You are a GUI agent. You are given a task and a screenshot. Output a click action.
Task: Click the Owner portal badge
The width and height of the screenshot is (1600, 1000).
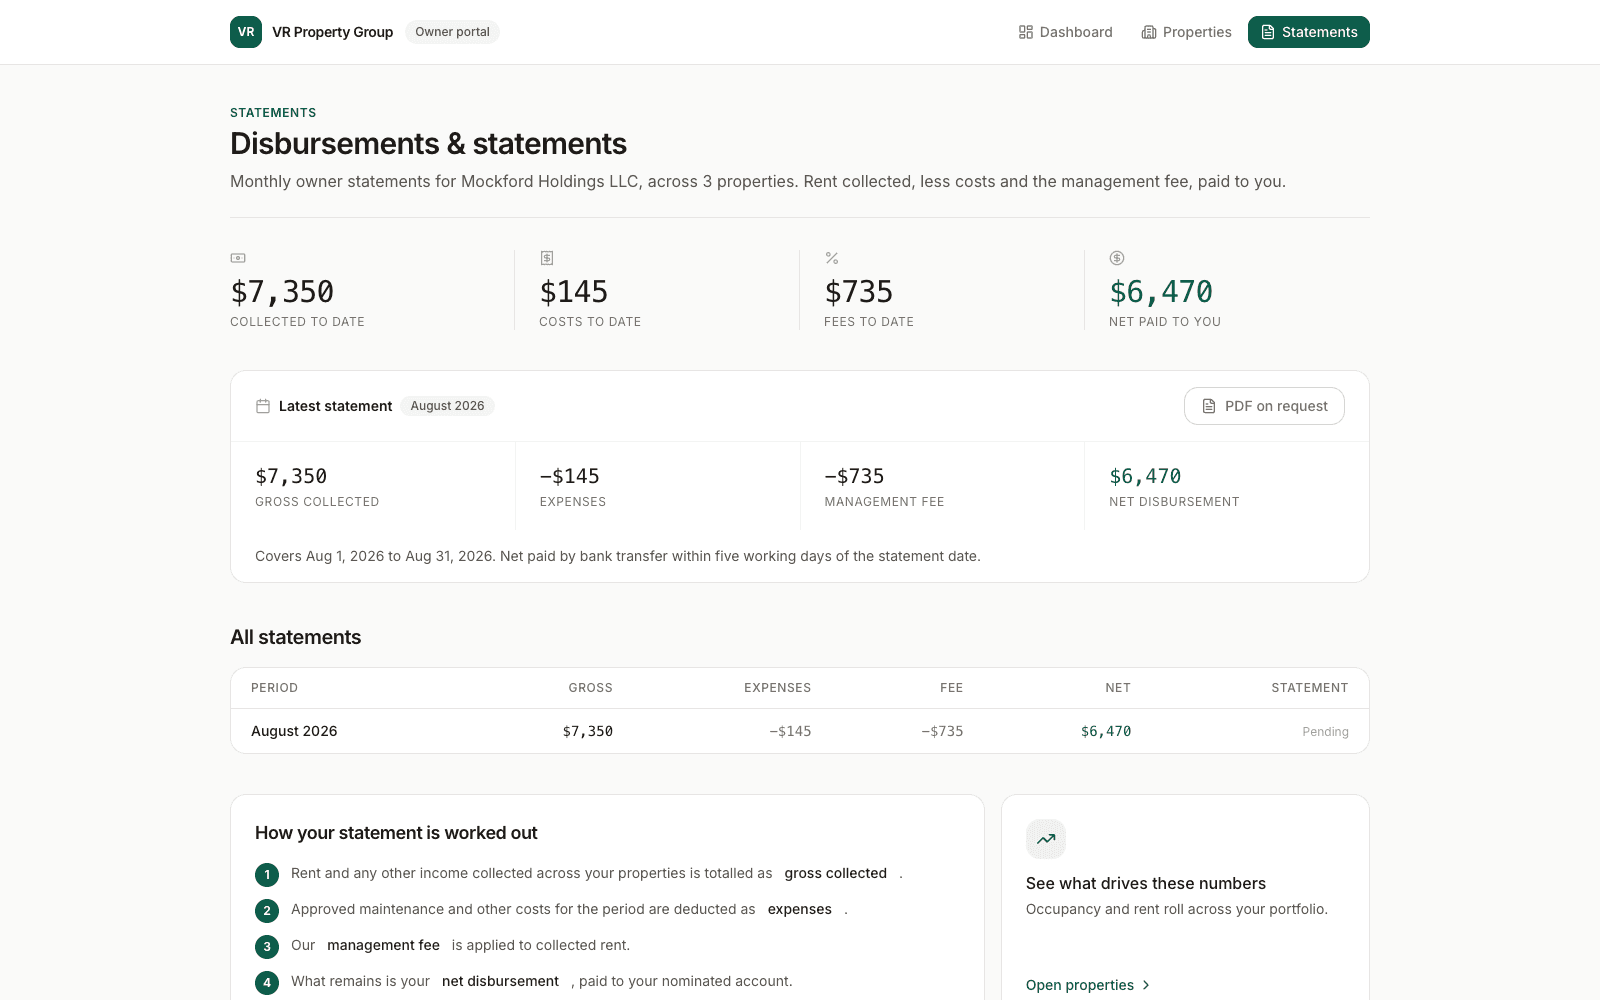pos(452,32)
